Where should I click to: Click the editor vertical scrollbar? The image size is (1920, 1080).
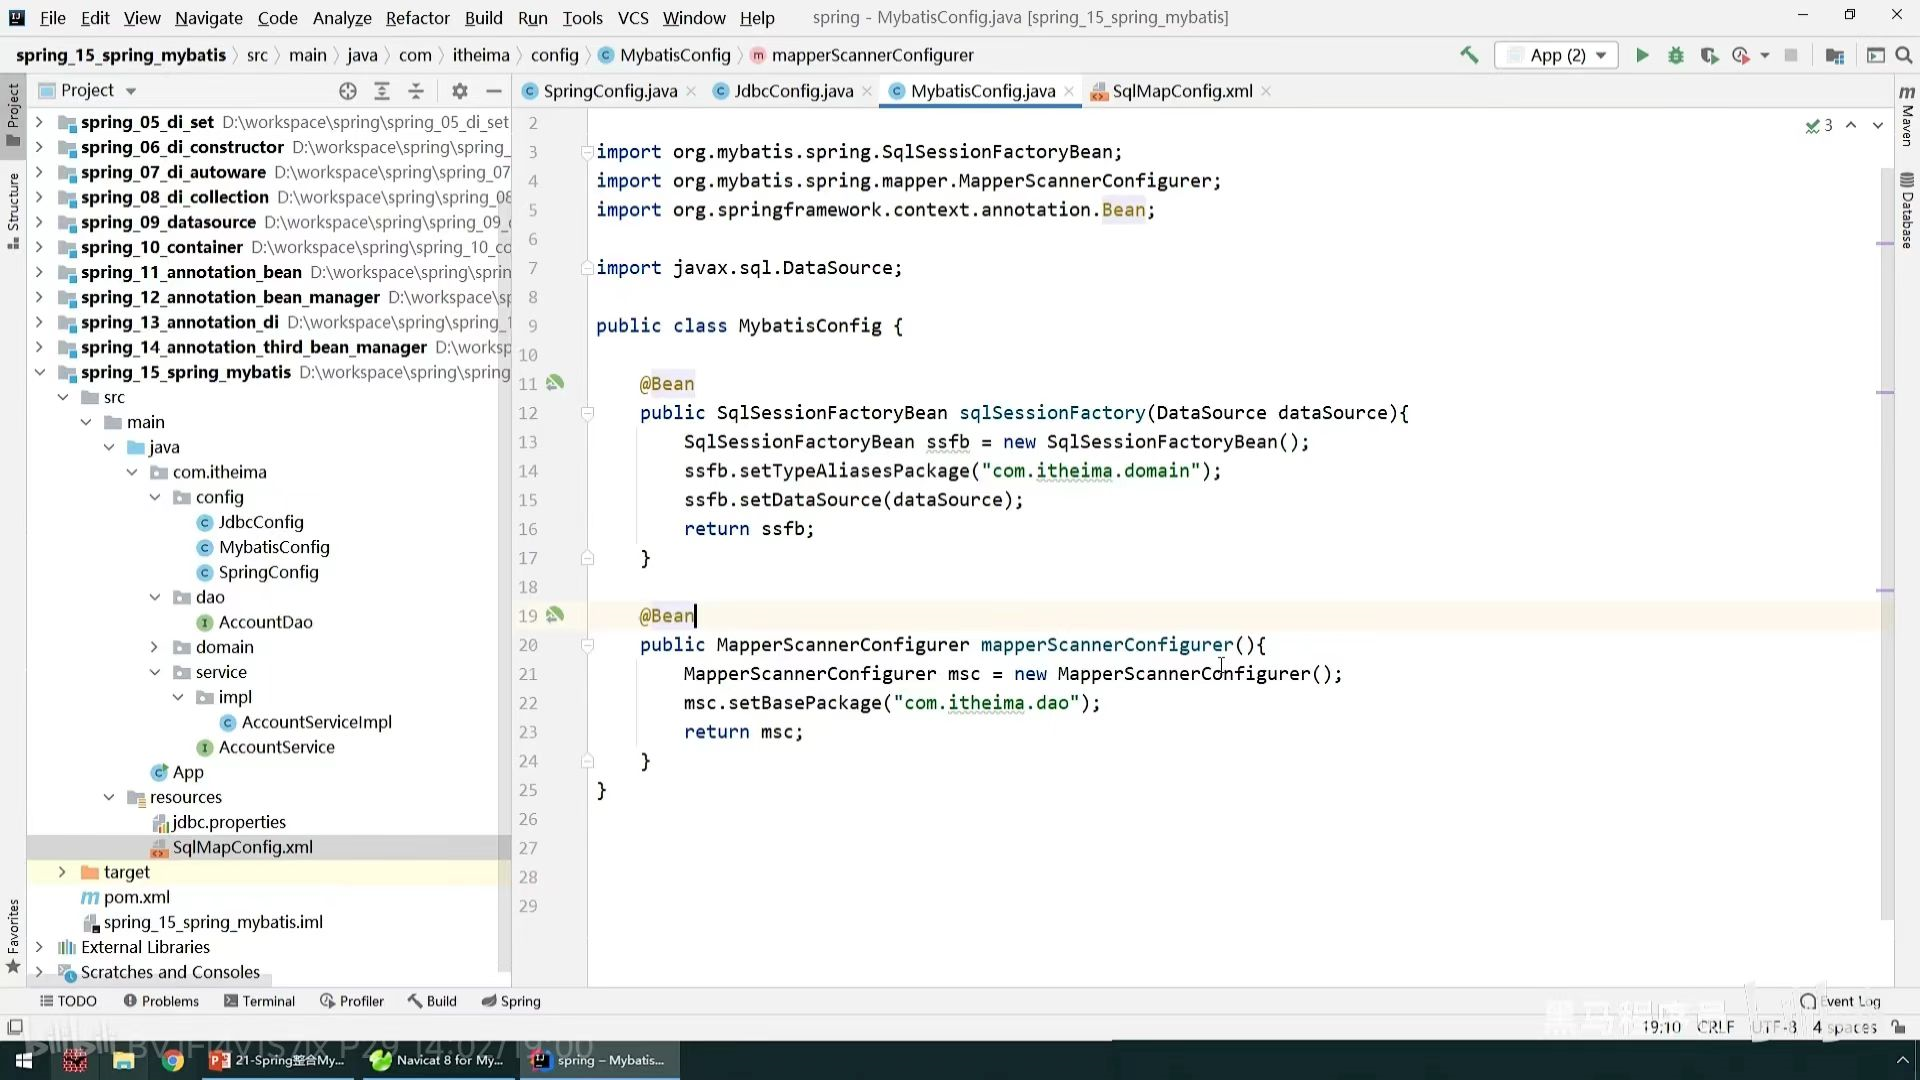1886,500
